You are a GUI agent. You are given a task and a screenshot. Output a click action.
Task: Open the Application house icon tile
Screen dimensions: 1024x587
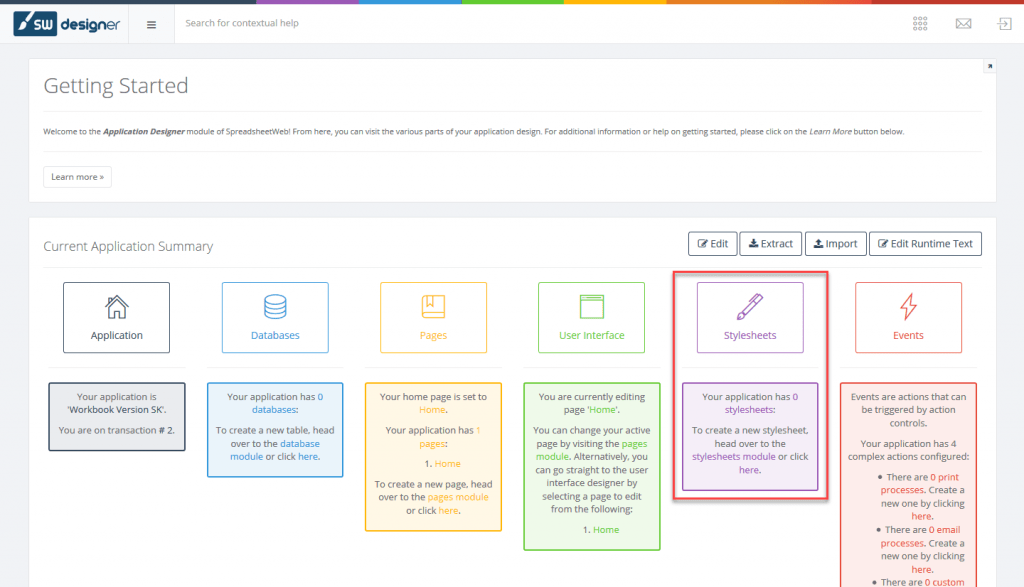116,317
